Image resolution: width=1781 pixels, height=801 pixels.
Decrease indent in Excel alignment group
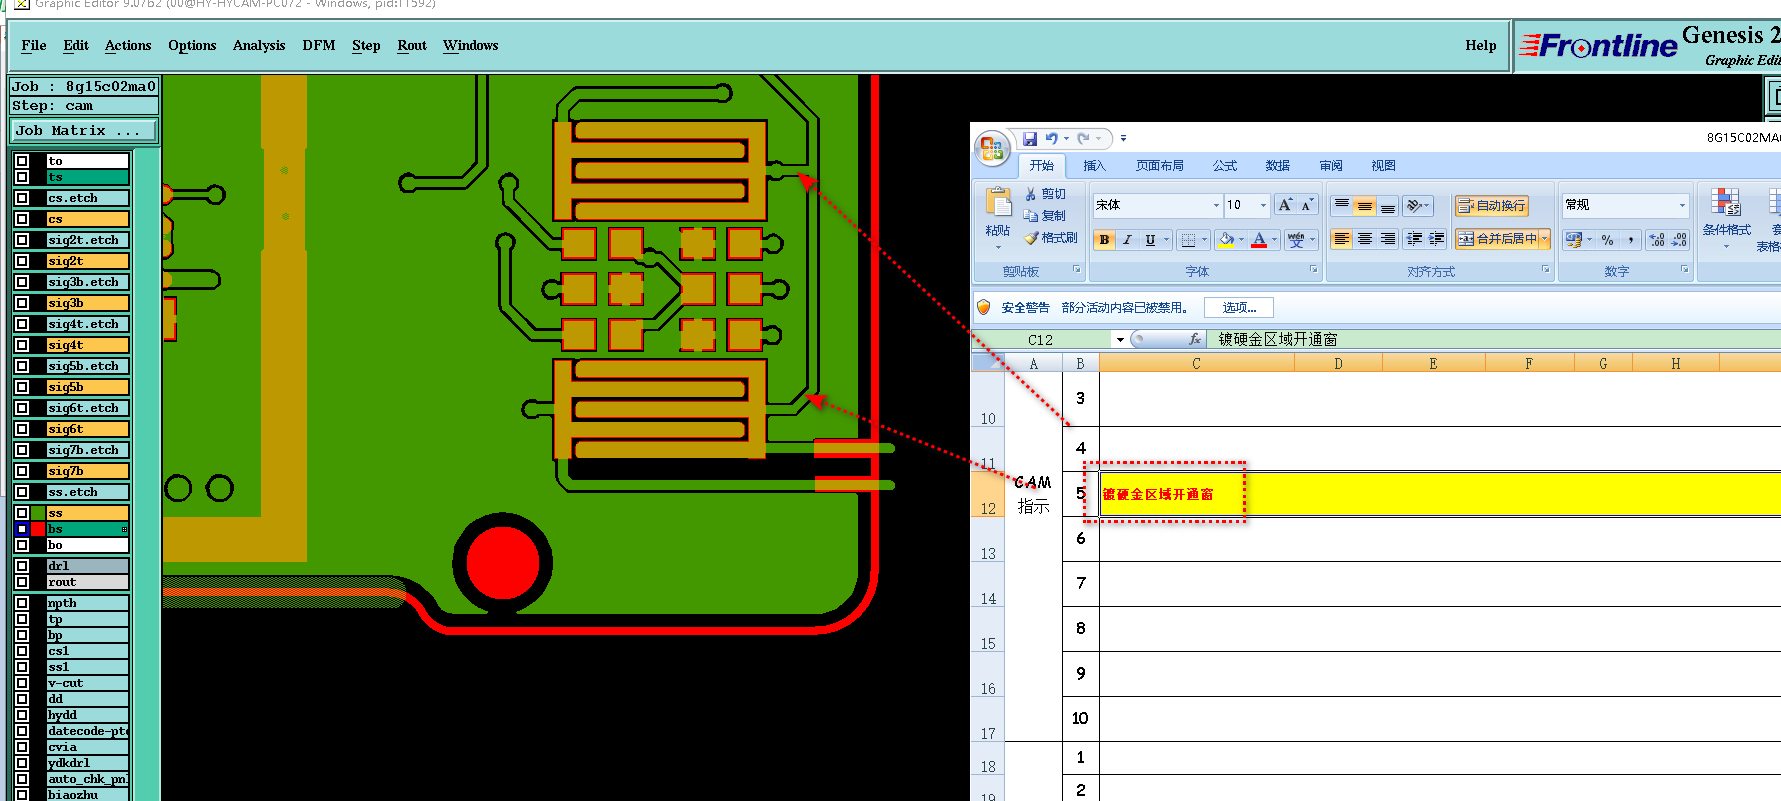(1414, 239)
